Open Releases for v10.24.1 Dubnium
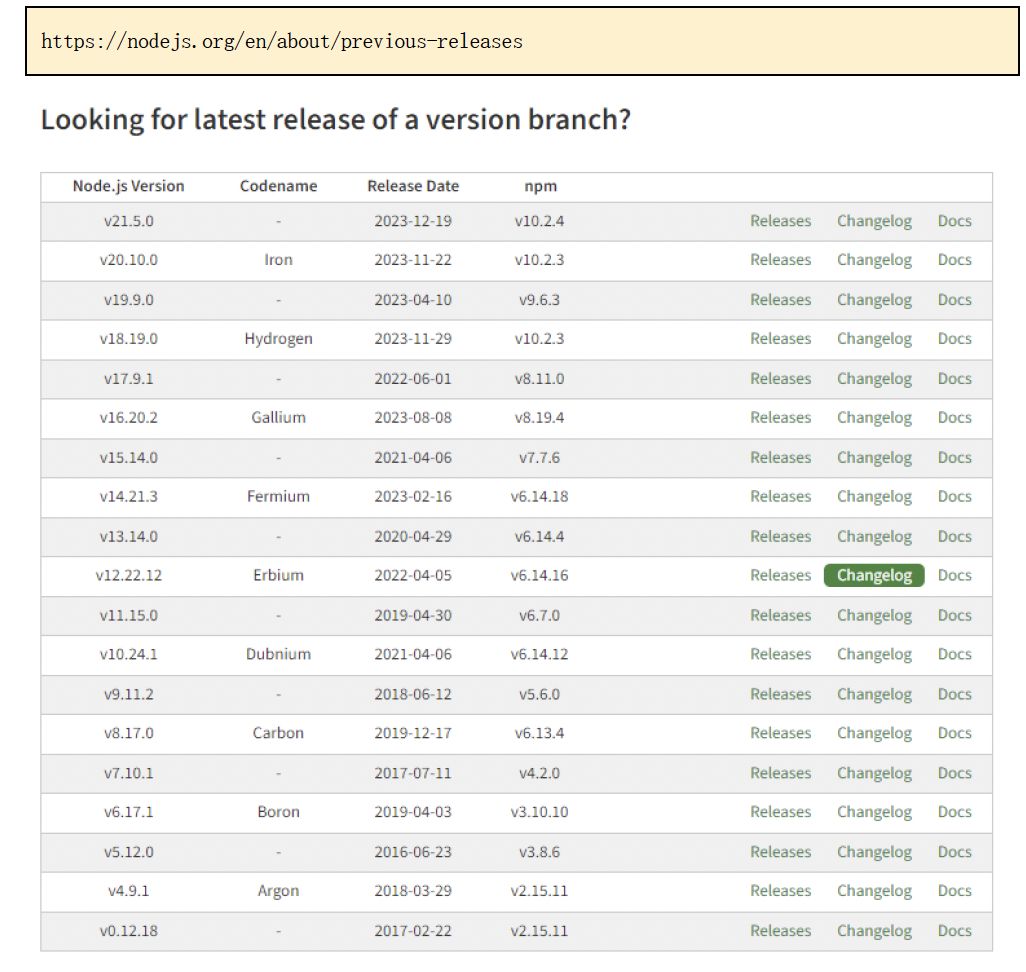 pos(780,655)
